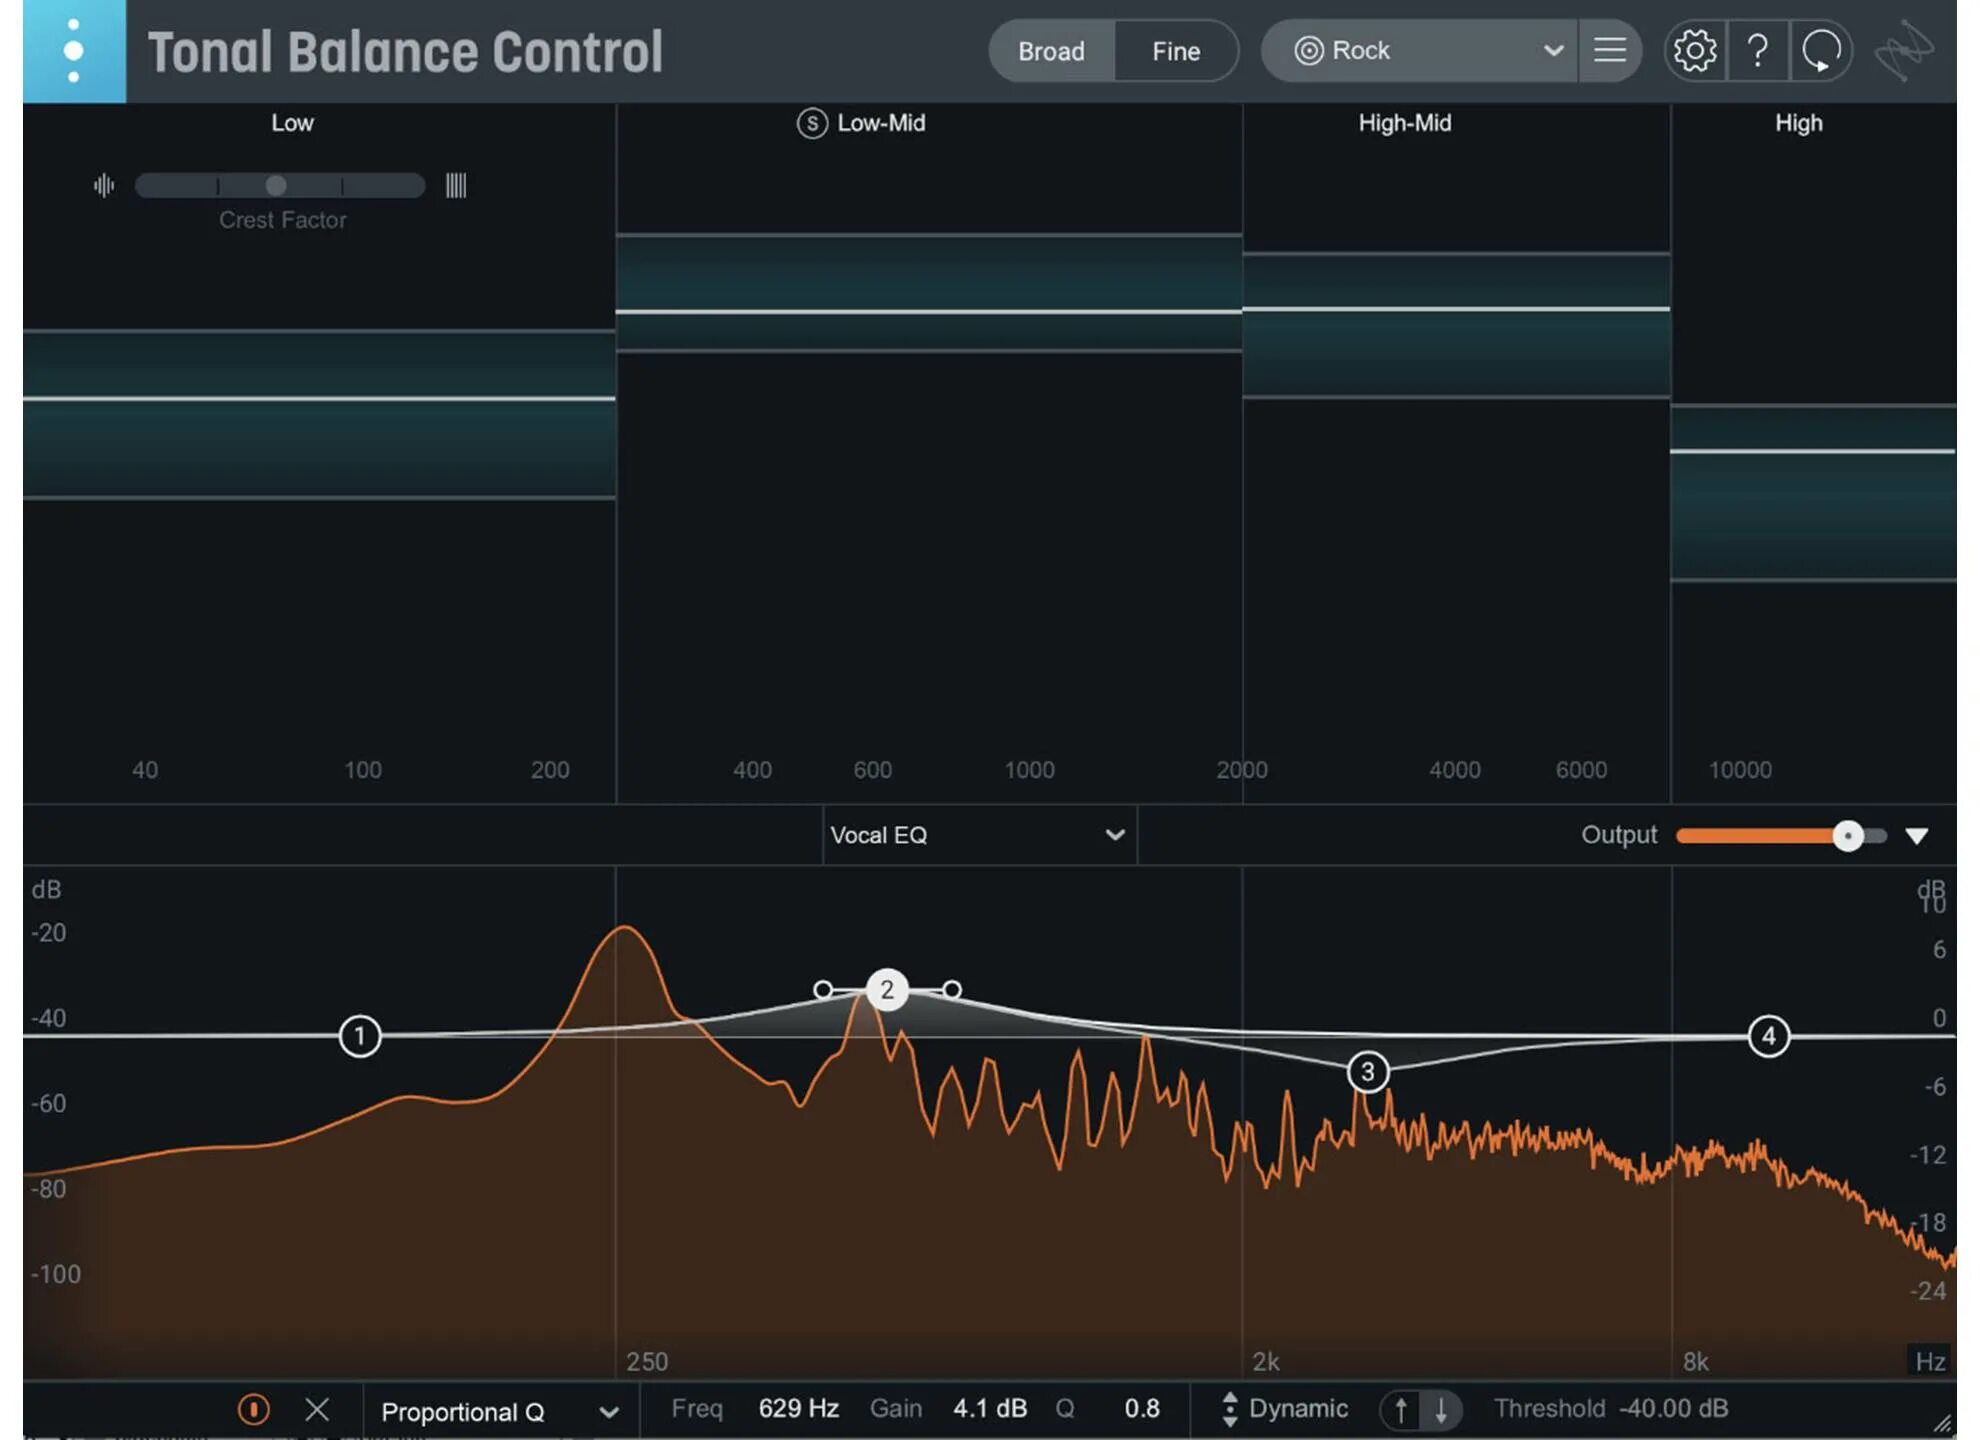Screen dimensions: 1980x1440
Task: Solo the Low-Mid band
Action: coord(812,123)
